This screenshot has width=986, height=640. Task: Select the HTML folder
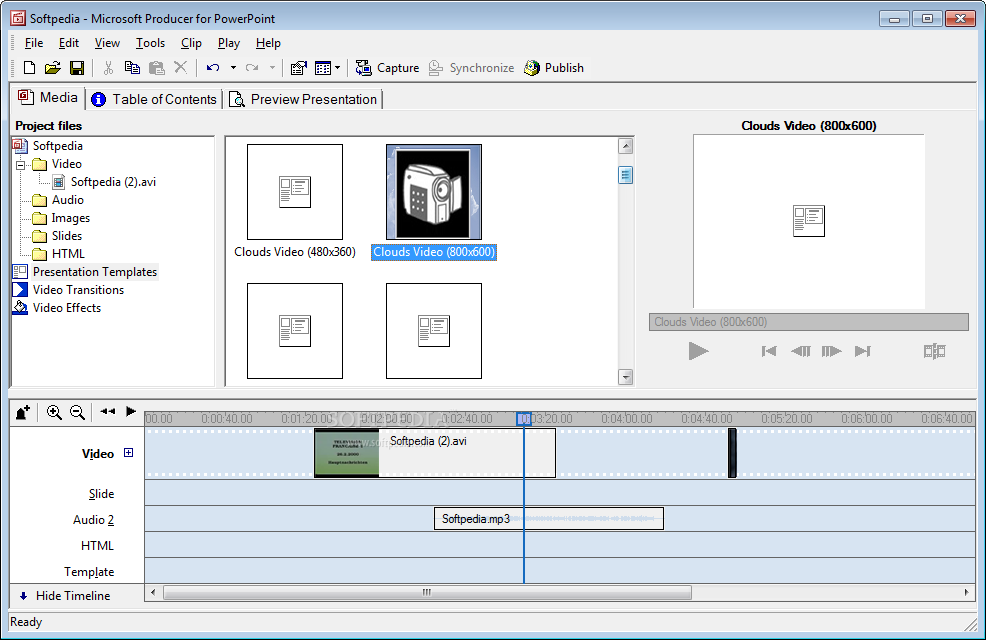click(x=68, y=254)
